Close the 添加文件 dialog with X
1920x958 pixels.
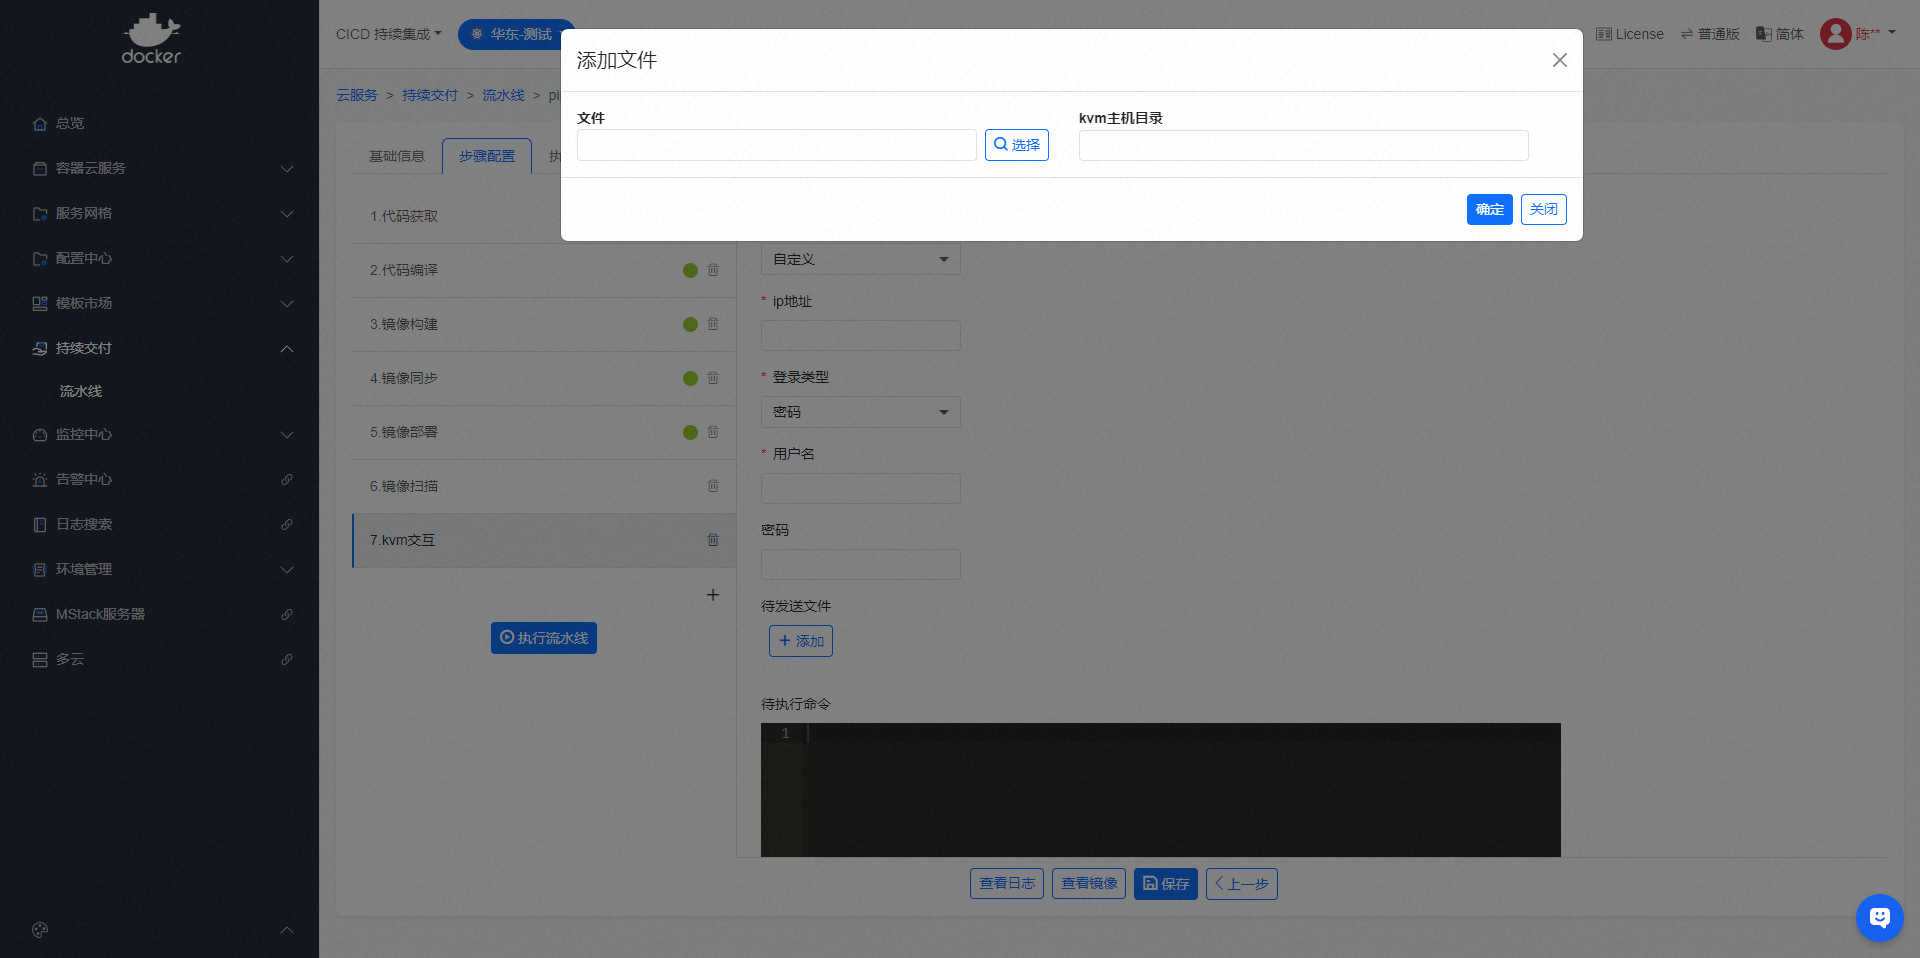point(1559,60)
